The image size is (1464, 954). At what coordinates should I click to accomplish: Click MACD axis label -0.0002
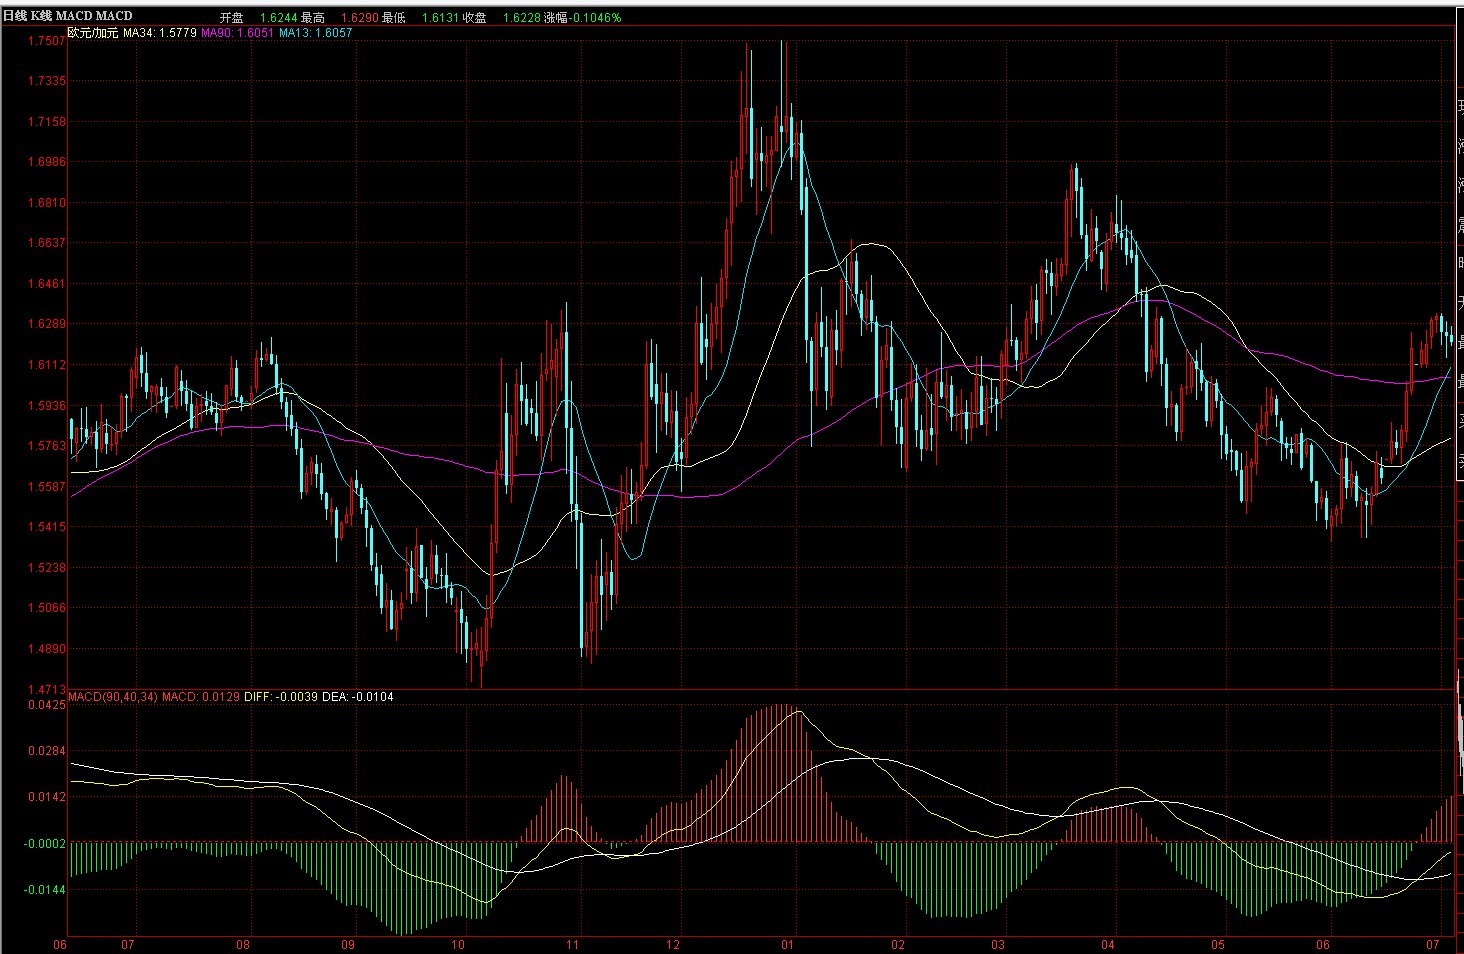pos(45,844)
